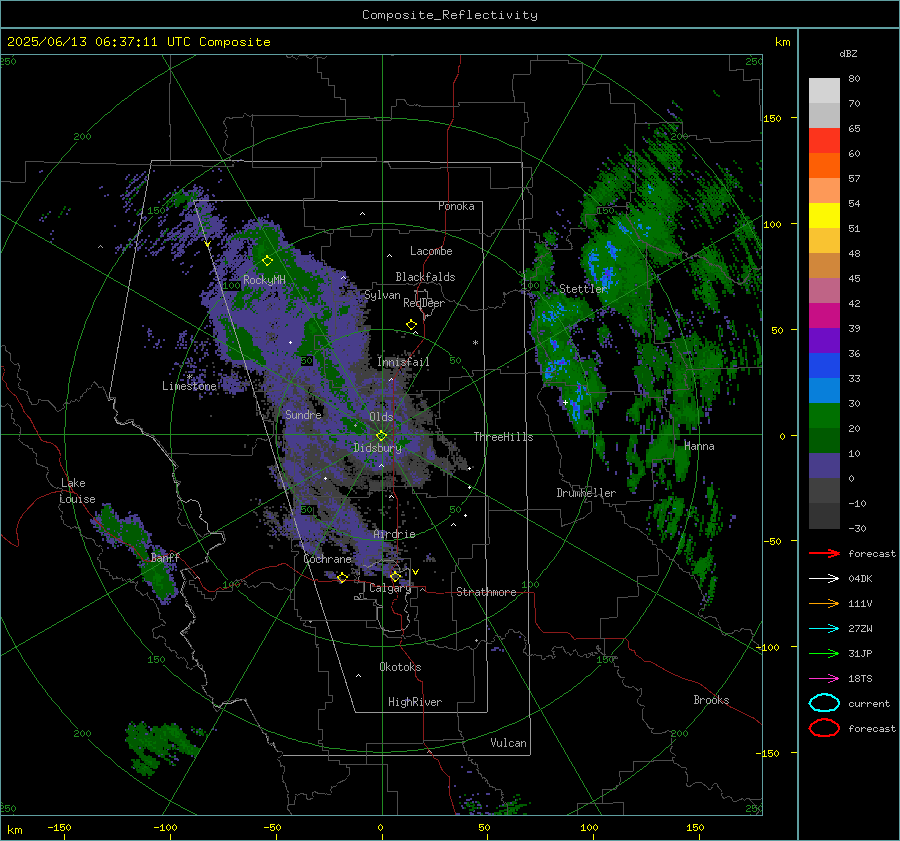
Task: Click the Vulcan city label
Action: pyautogui.click(x=509, y=743)
